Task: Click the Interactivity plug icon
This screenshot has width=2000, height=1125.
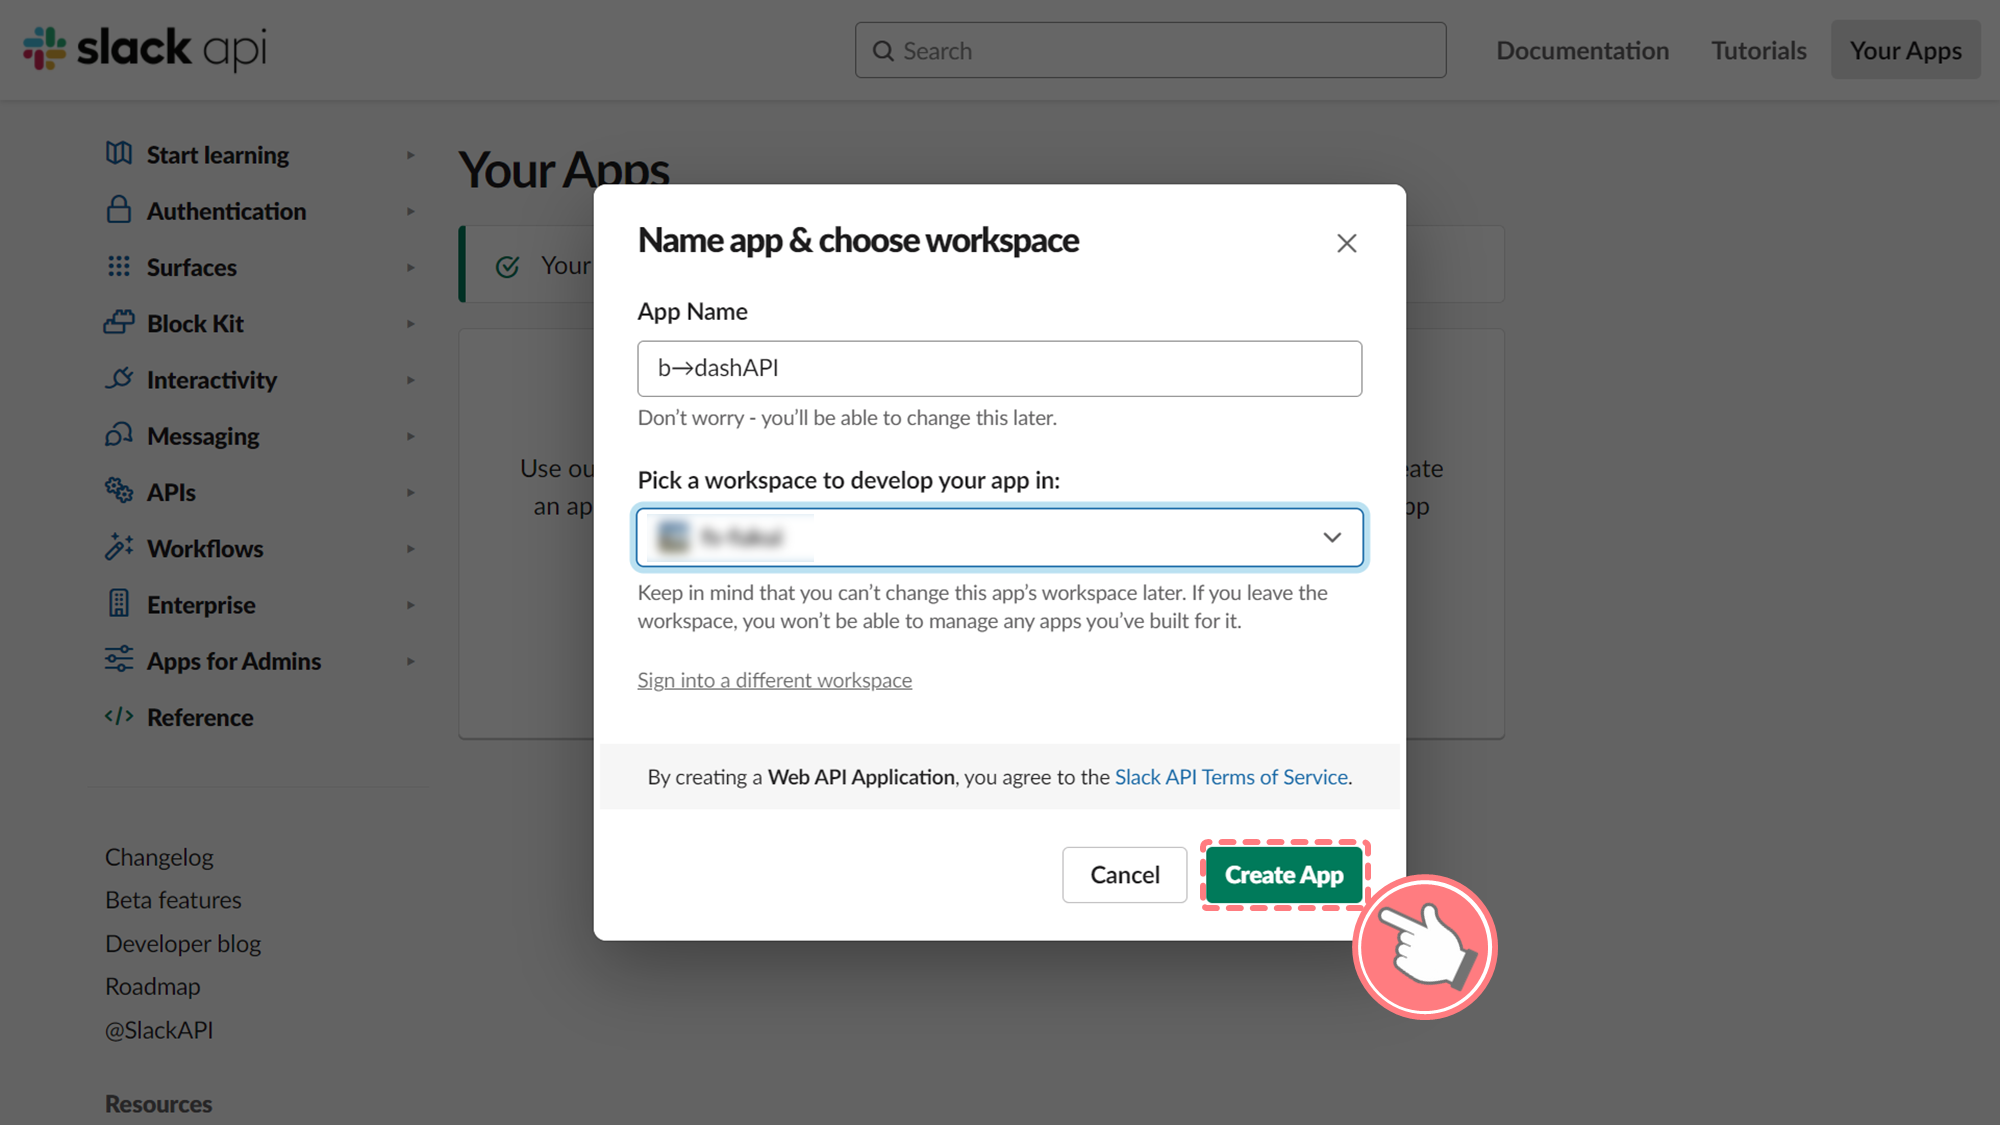Action: [119, 379]
